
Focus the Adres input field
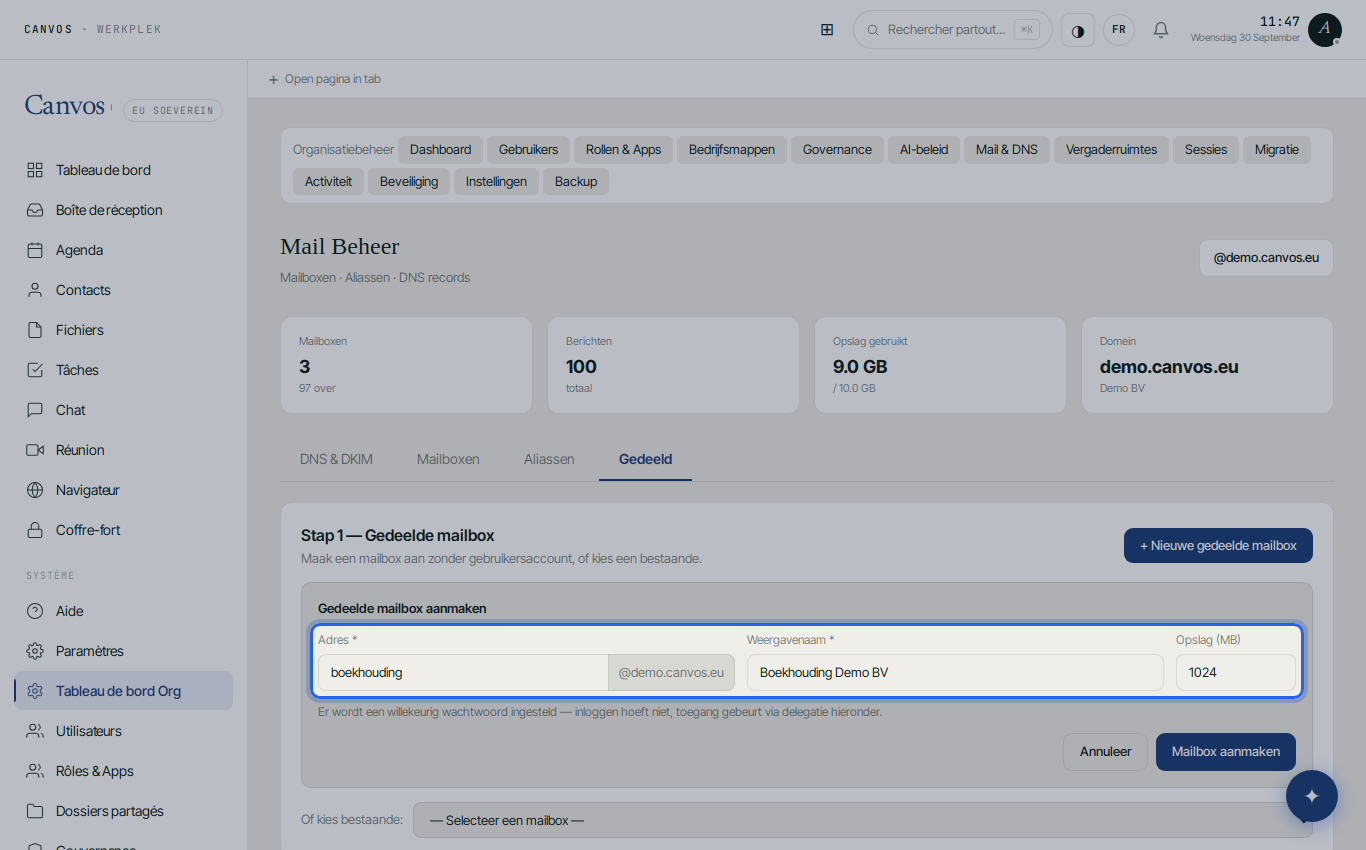463,673
